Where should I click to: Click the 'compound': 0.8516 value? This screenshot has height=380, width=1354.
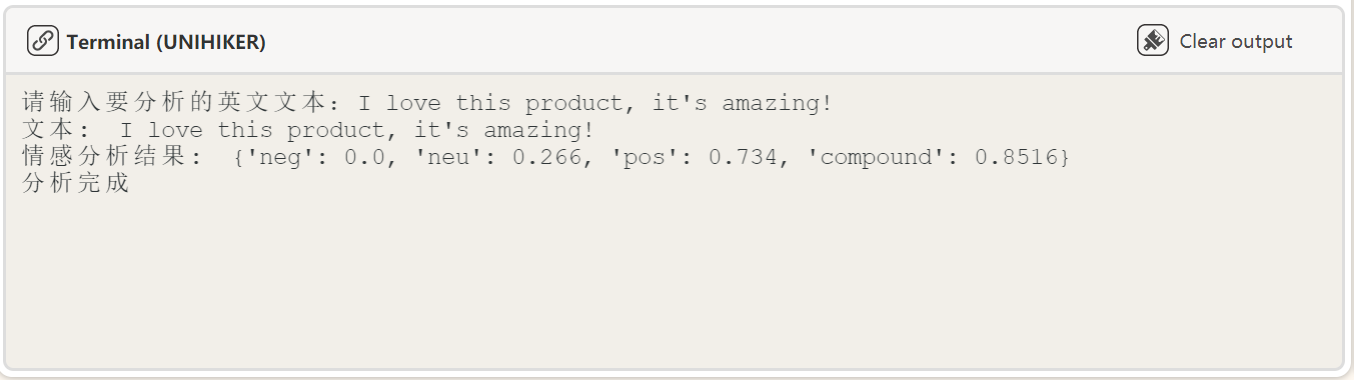coord(938,158)
